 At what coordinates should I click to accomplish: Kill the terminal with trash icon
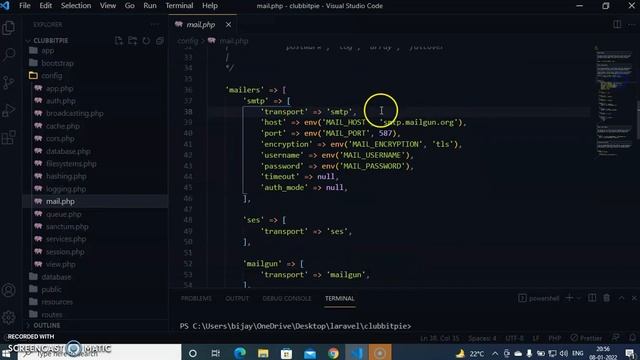[607, 298]
